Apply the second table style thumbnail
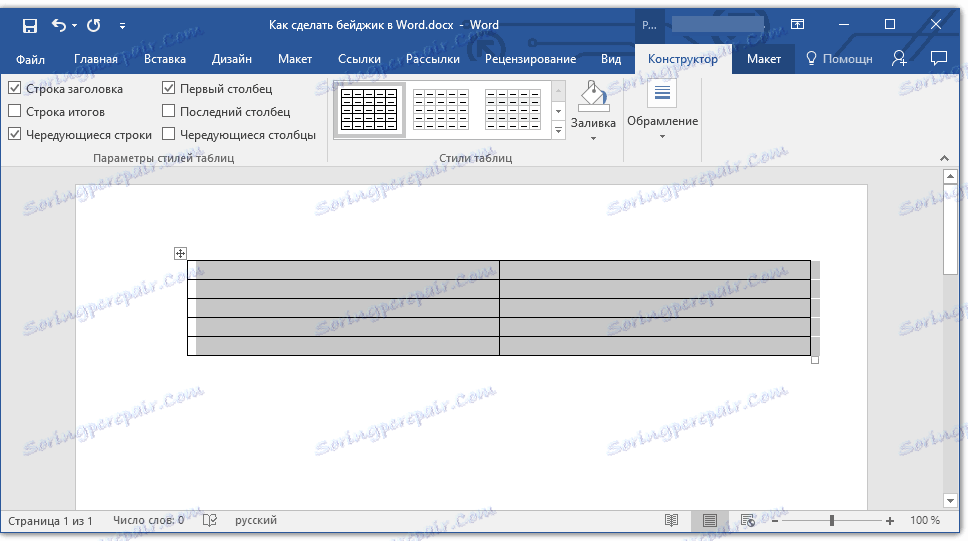968x541 pixels. tap(441, 110)
